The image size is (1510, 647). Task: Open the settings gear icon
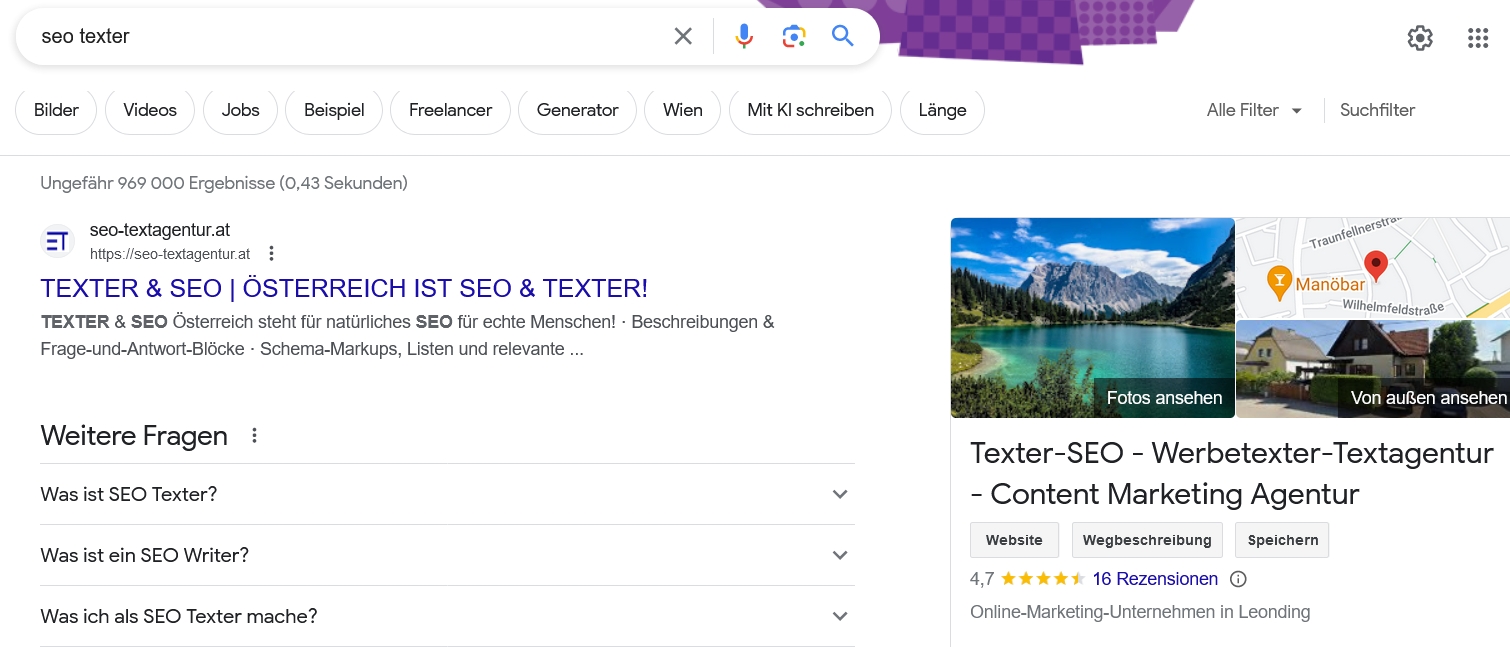(x=1420, y=38)
